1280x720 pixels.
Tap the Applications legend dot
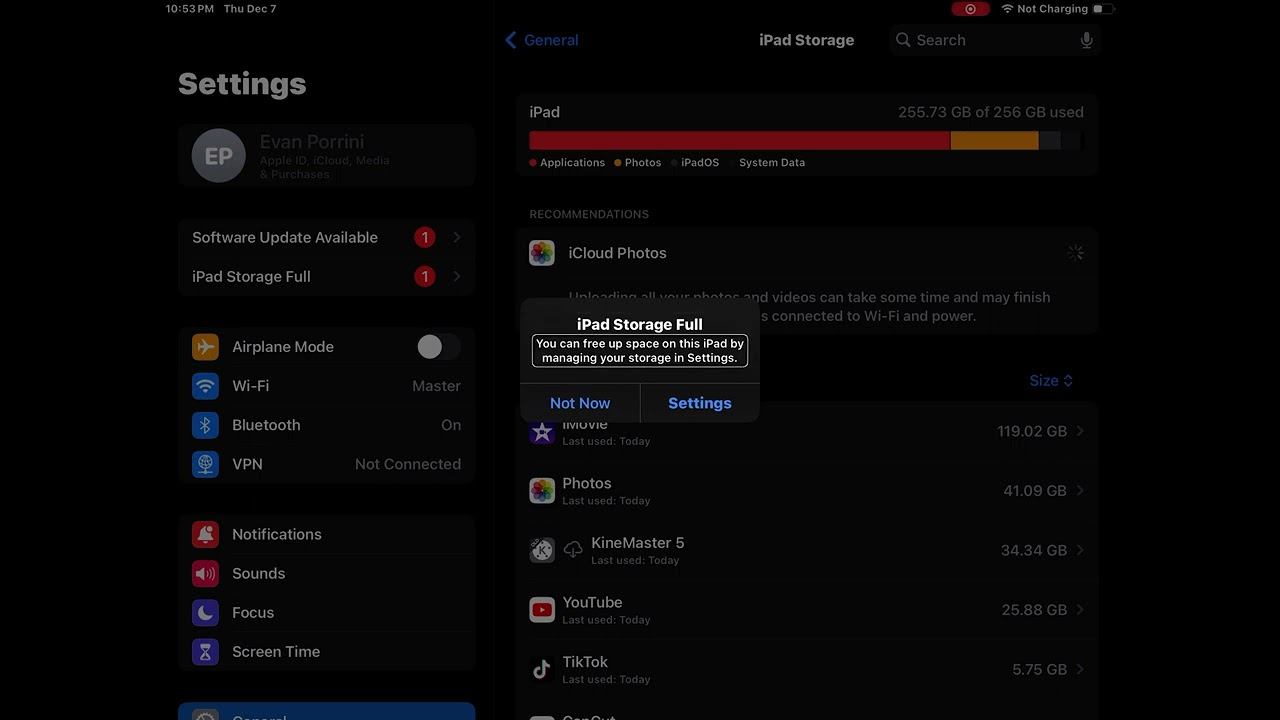pyautogui.click(x=533, y=163)
